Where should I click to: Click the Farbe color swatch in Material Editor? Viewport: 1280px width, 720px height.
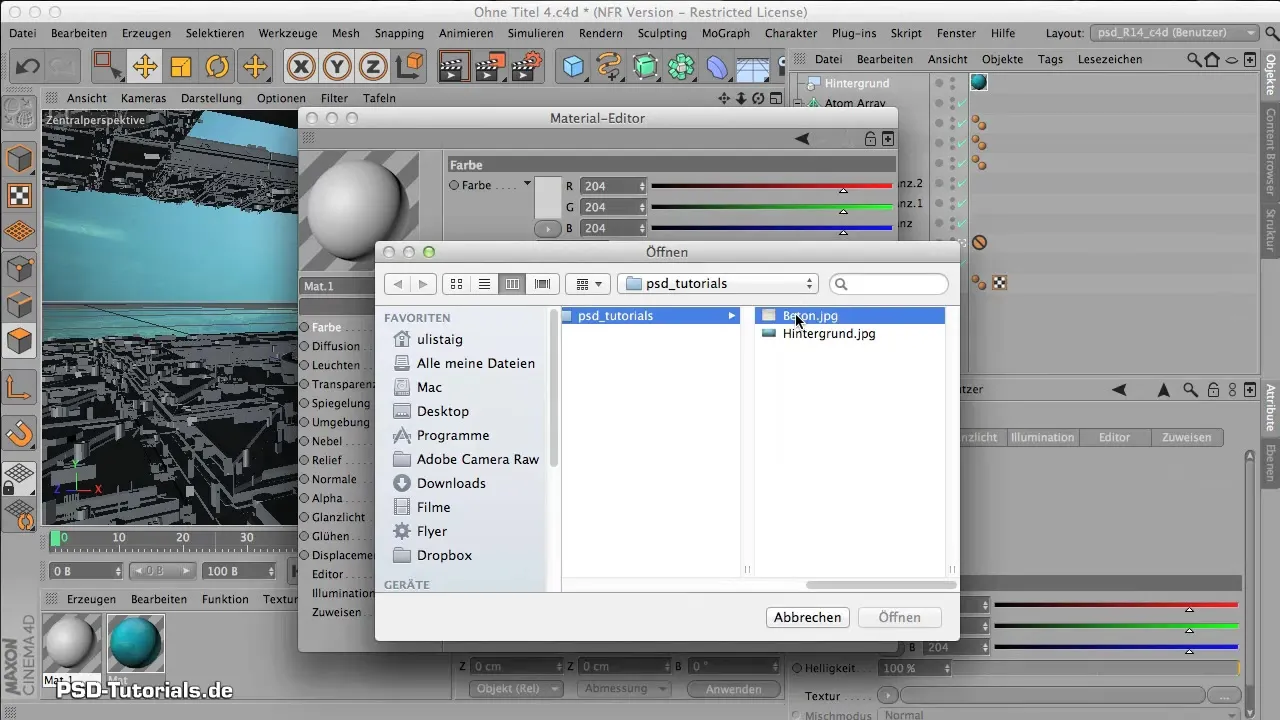pyautogui.click(x=547, y=197)
